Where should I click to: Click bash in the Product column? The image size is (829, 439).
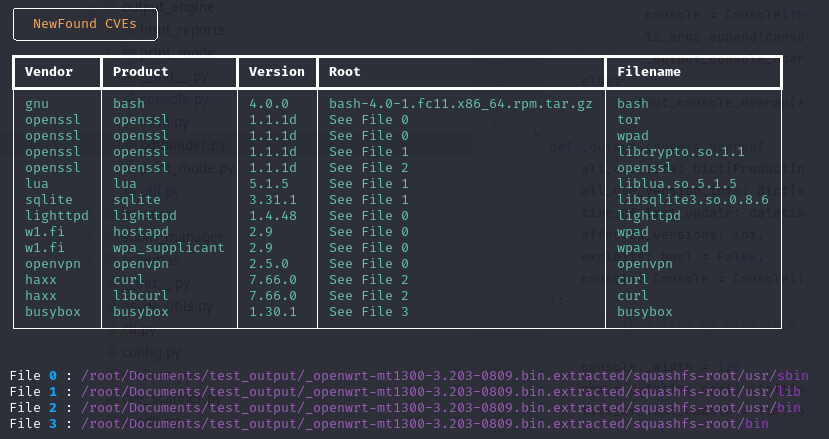pyautogui.click(x=128, y=104)
